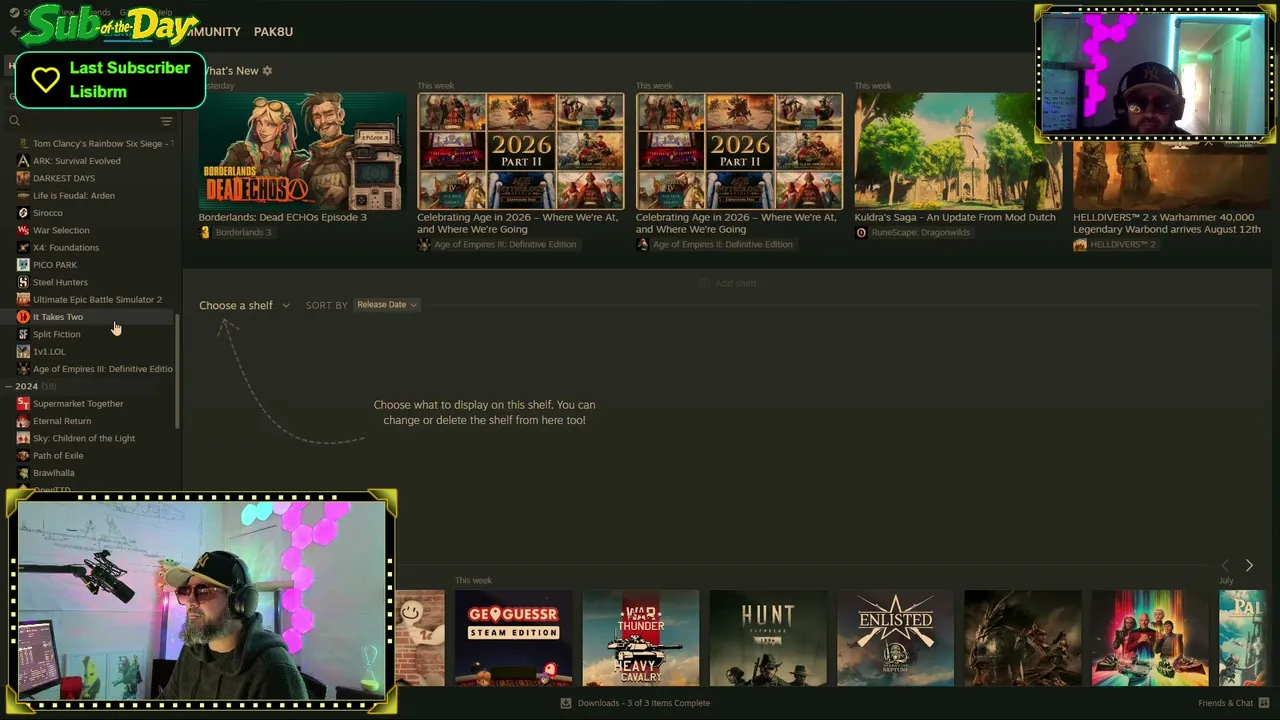Open the Choose a shelf dropdown

[x=244, y=305]
